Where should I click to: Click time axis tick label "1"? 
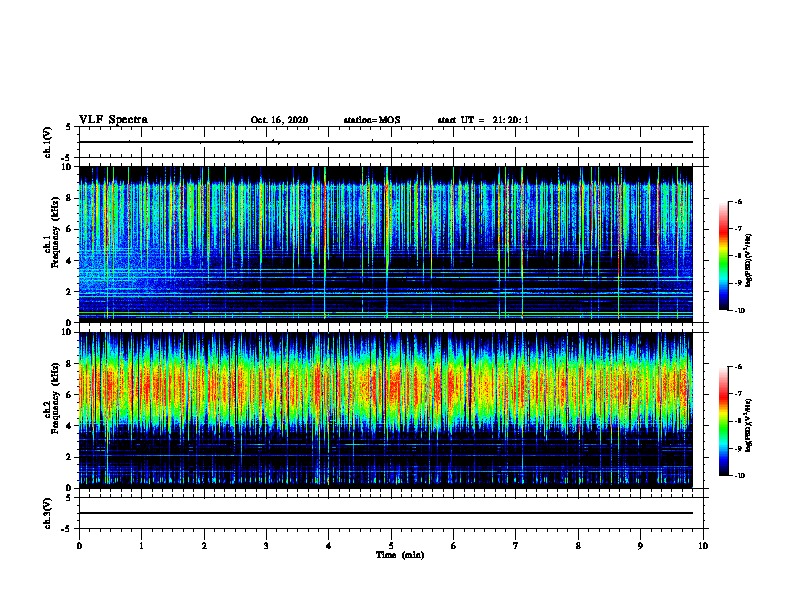pos(141,546)
